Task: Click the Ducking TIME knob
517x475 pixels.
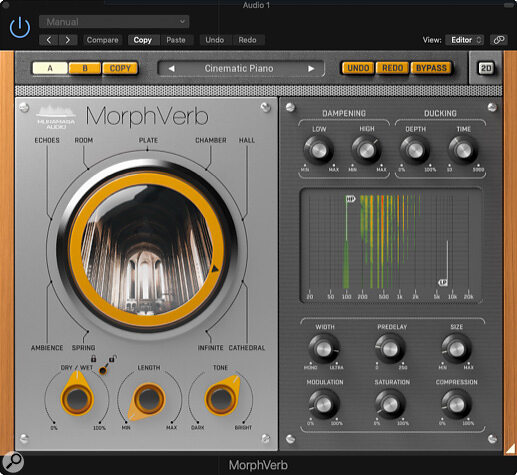Action: click(x=463, y=150)
